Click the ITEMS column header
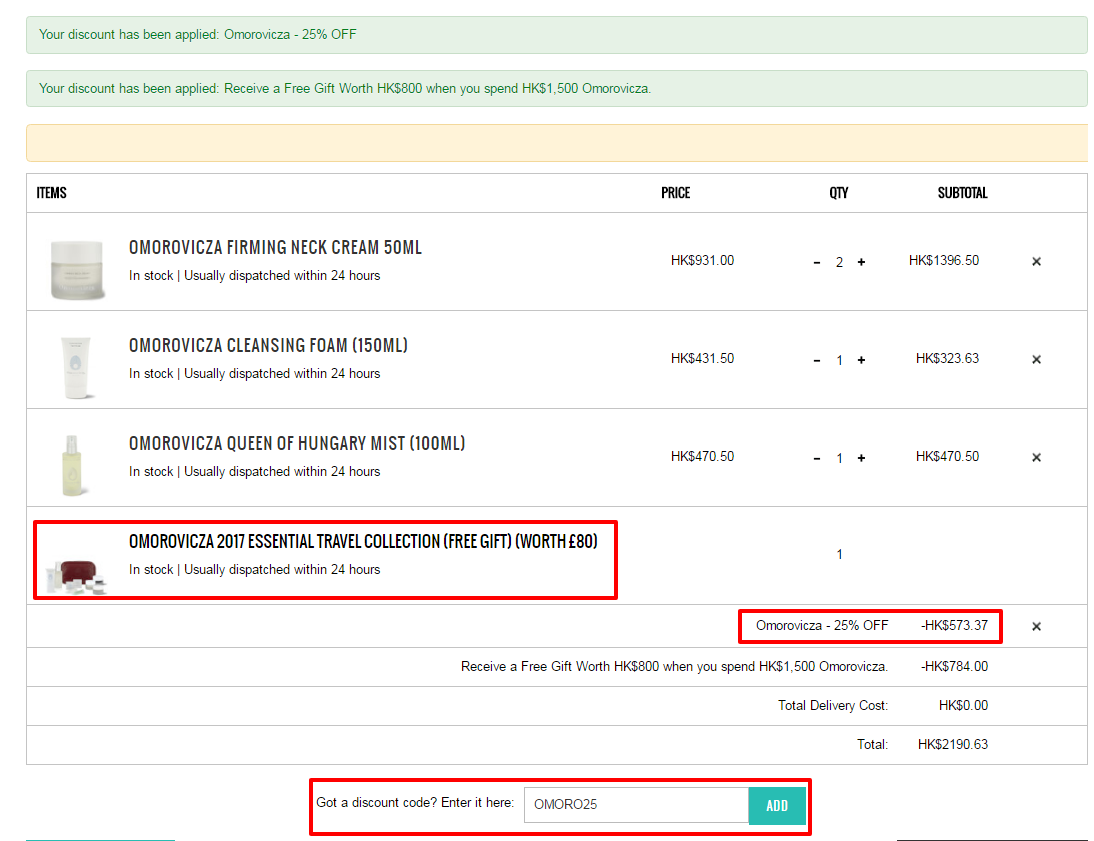 pos(52,193)
